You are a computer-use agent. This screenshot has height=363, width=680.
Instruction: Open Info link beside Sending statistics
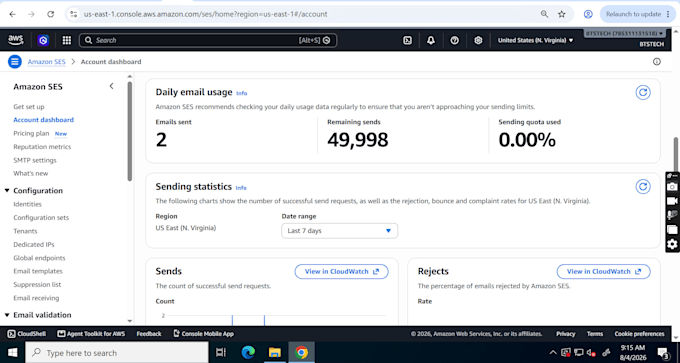241,188
